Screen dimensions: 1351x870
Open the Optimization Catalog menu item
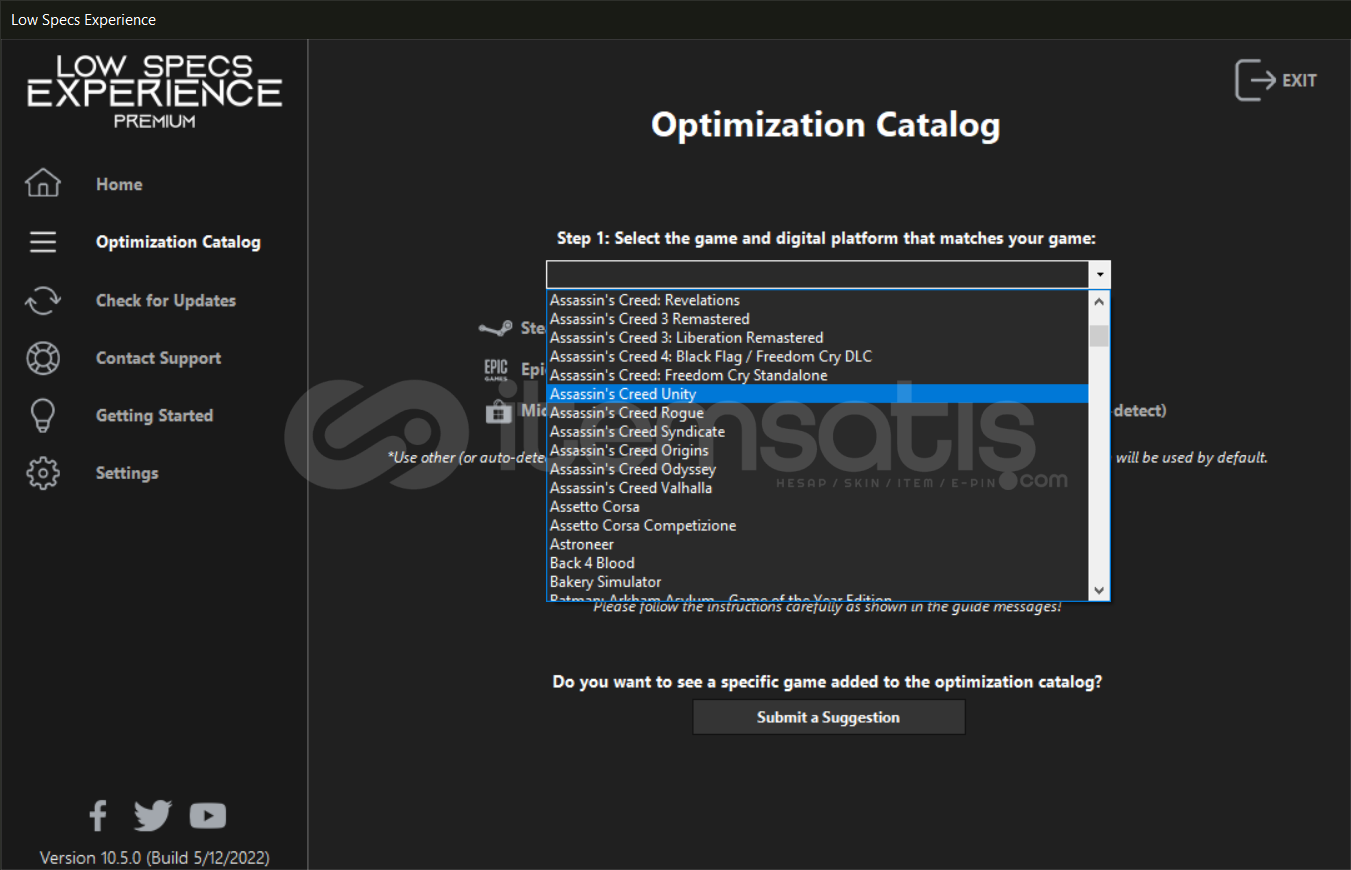(178, 242)
